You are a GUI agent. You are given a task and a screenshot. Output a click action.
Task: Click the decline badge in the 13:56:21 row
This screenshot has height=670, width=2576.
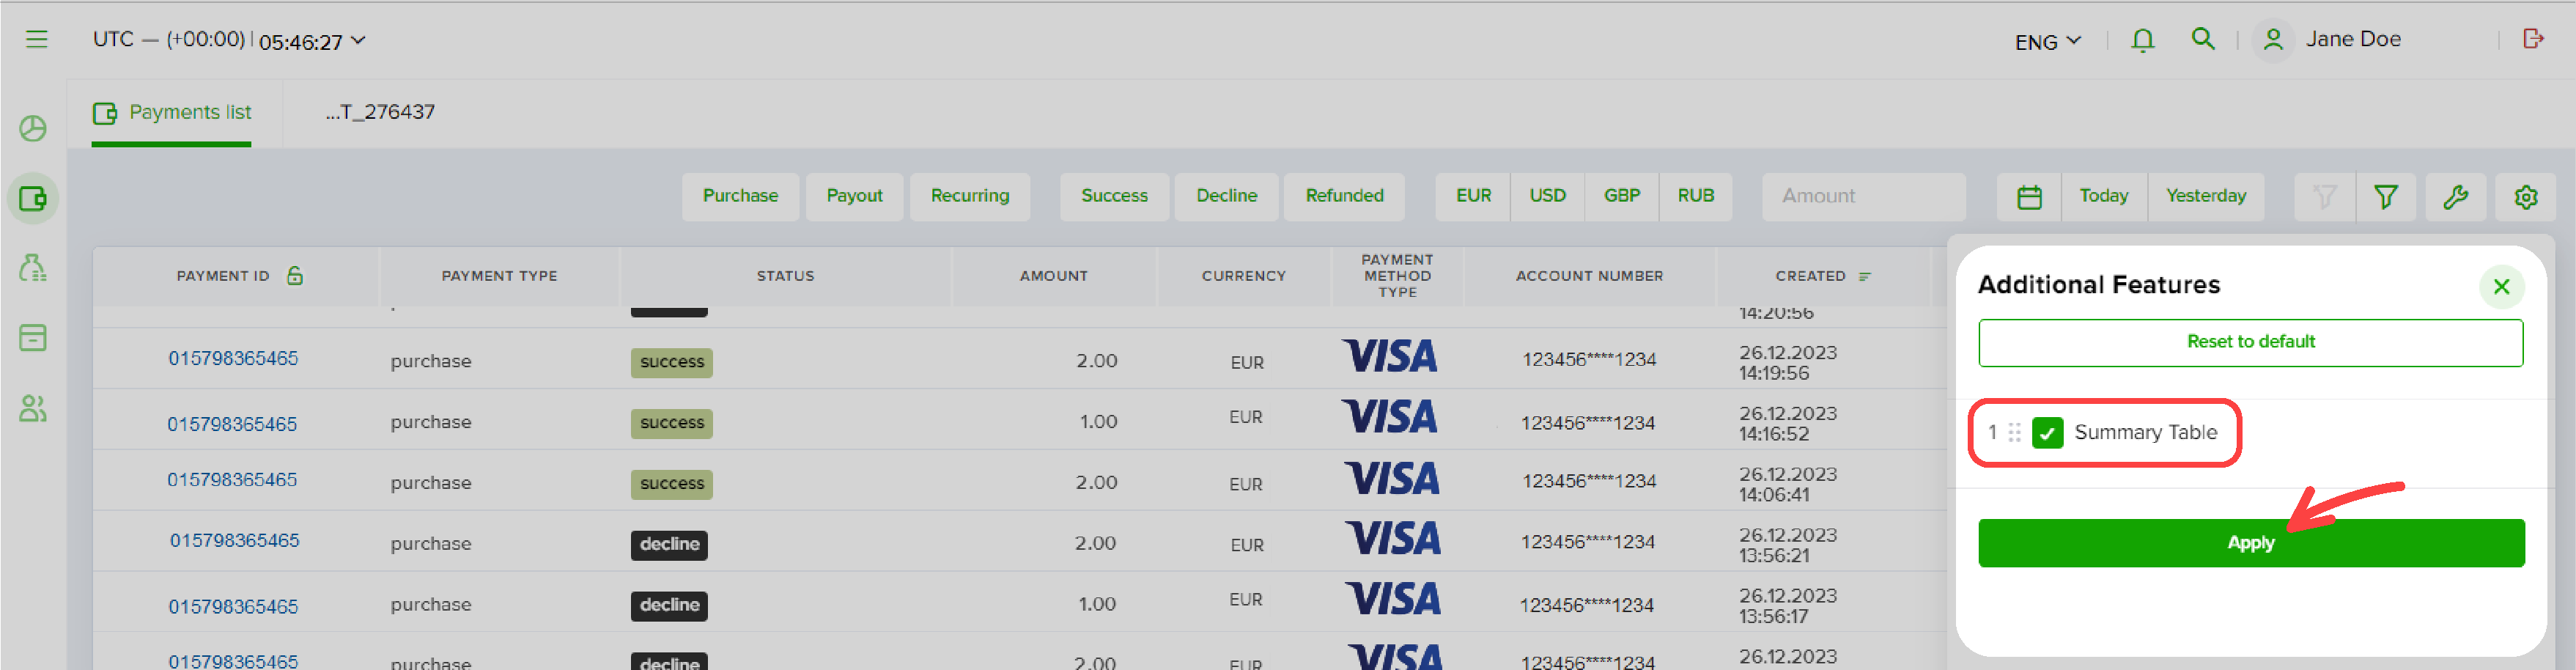669,545
